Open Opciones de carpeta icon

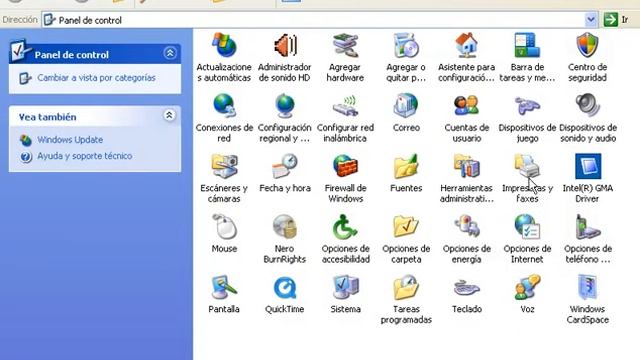coord(406,227)
